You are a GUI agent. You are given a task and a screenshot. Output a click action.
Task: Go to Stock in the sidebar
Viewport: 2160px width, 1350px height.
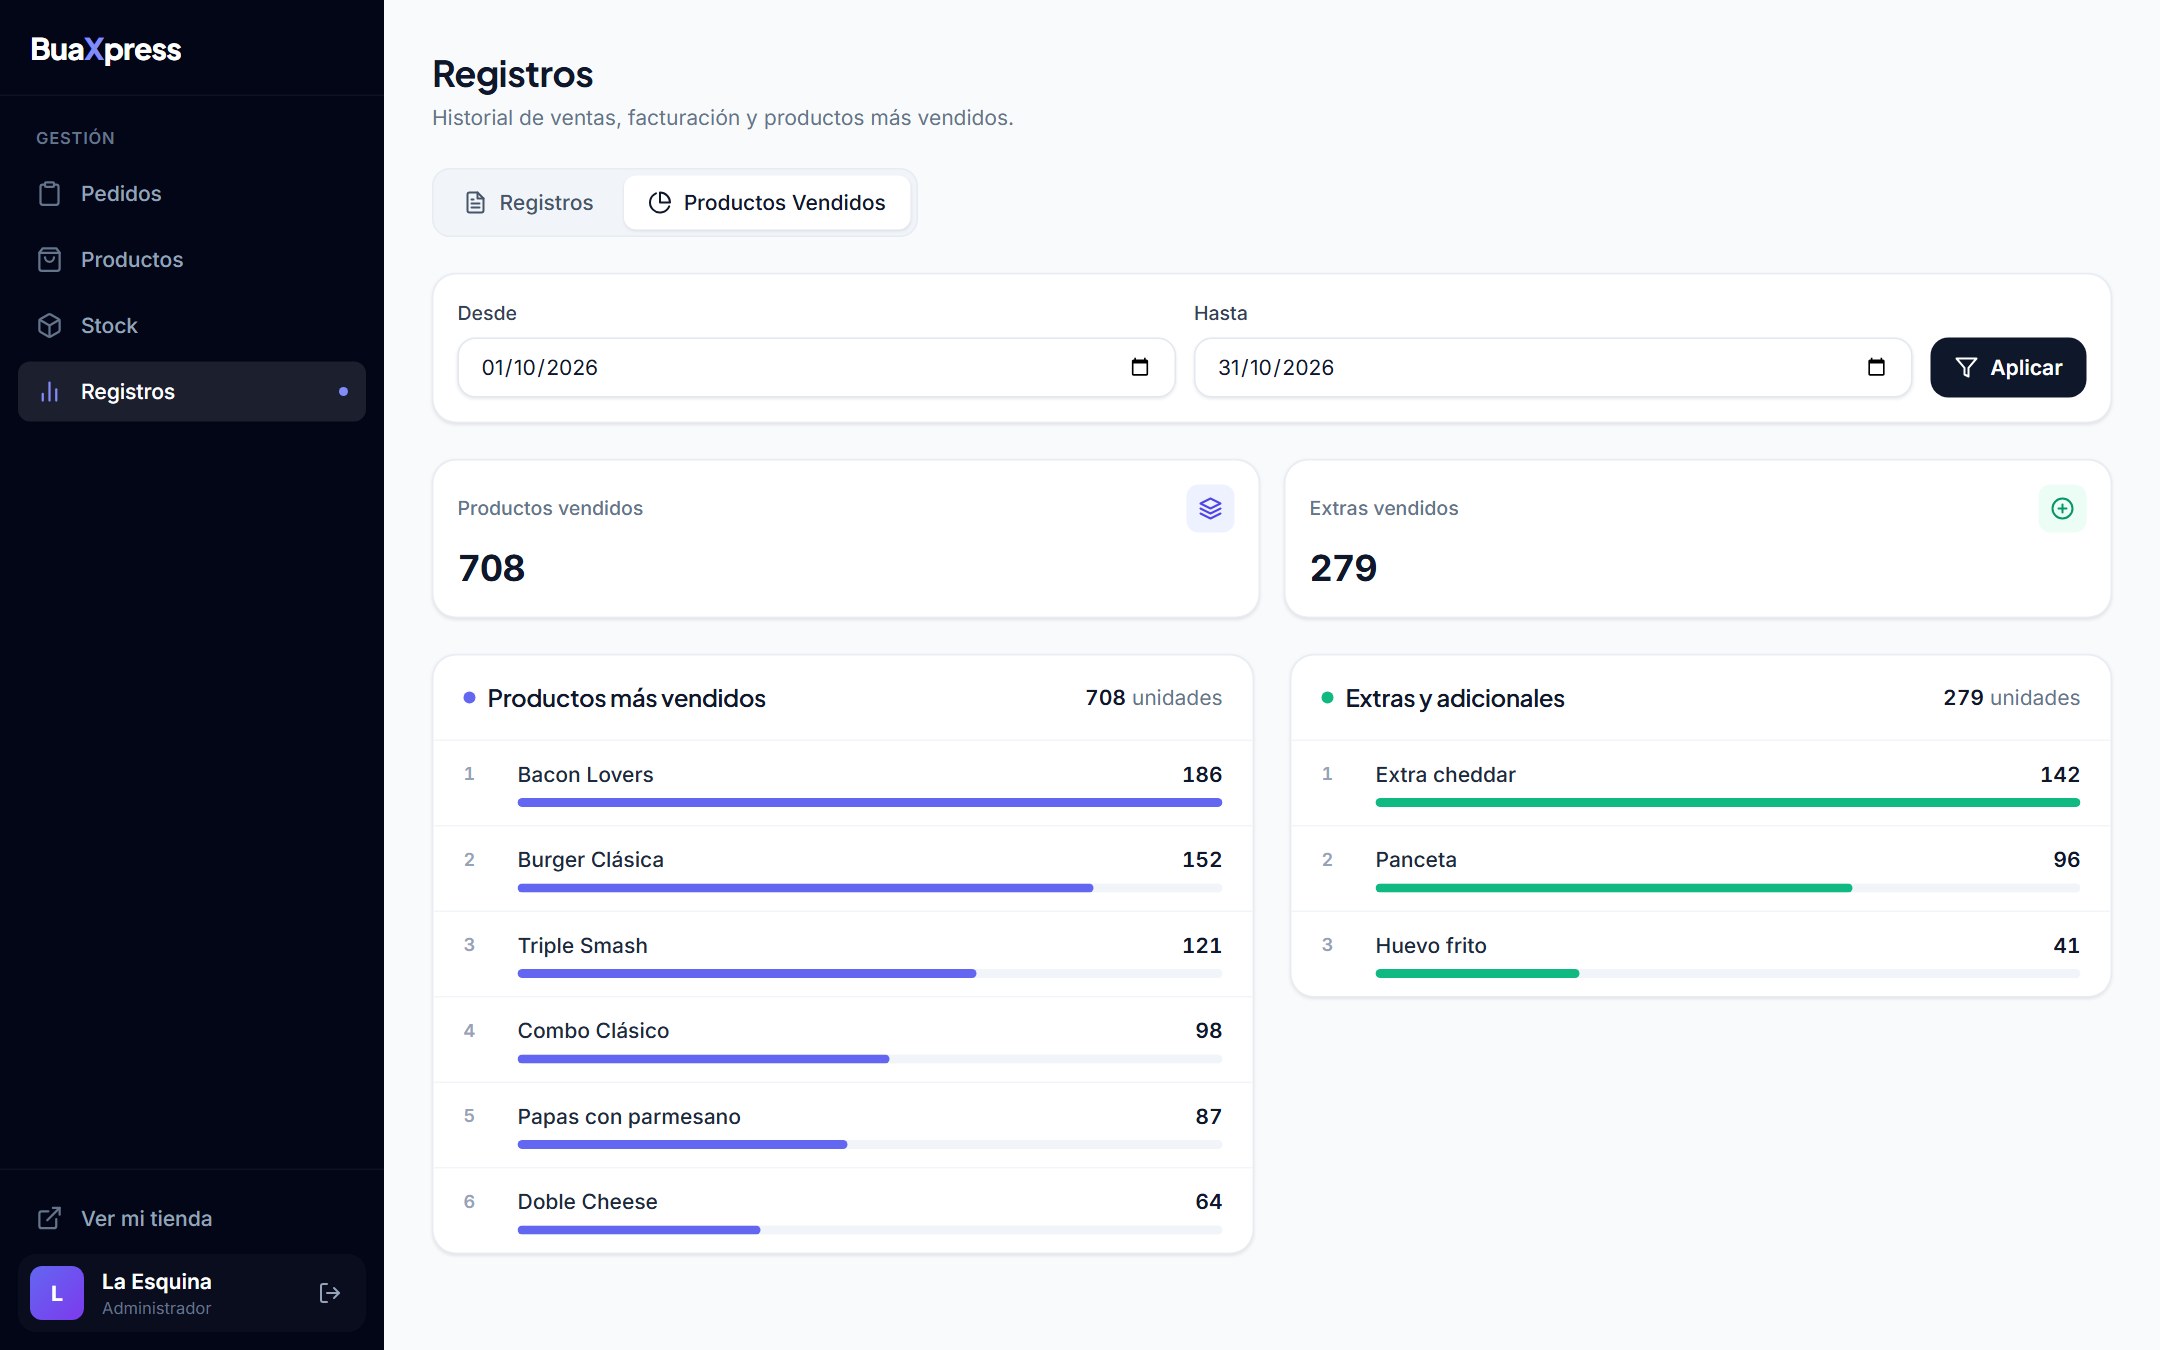[x=192, y=326]
